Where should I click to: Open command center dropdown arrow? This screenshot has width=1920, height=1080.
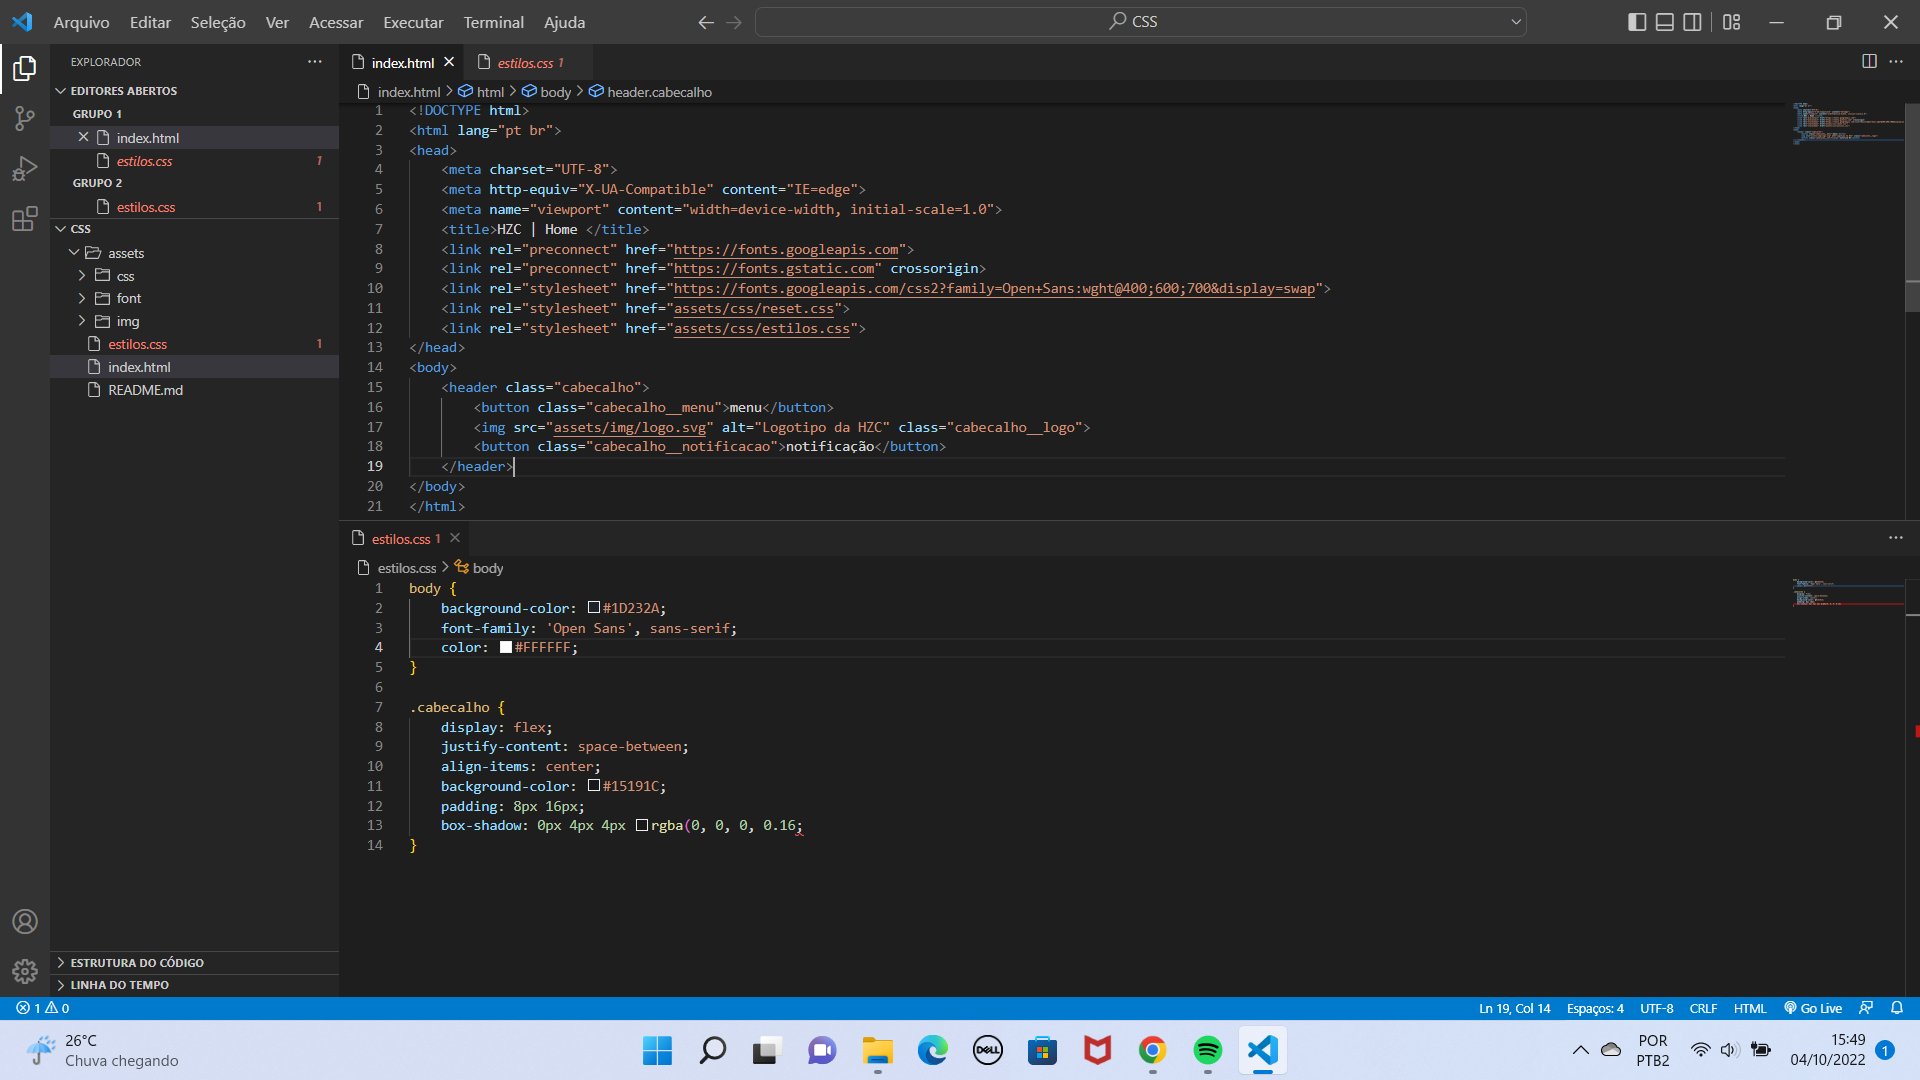(1515, 22)
